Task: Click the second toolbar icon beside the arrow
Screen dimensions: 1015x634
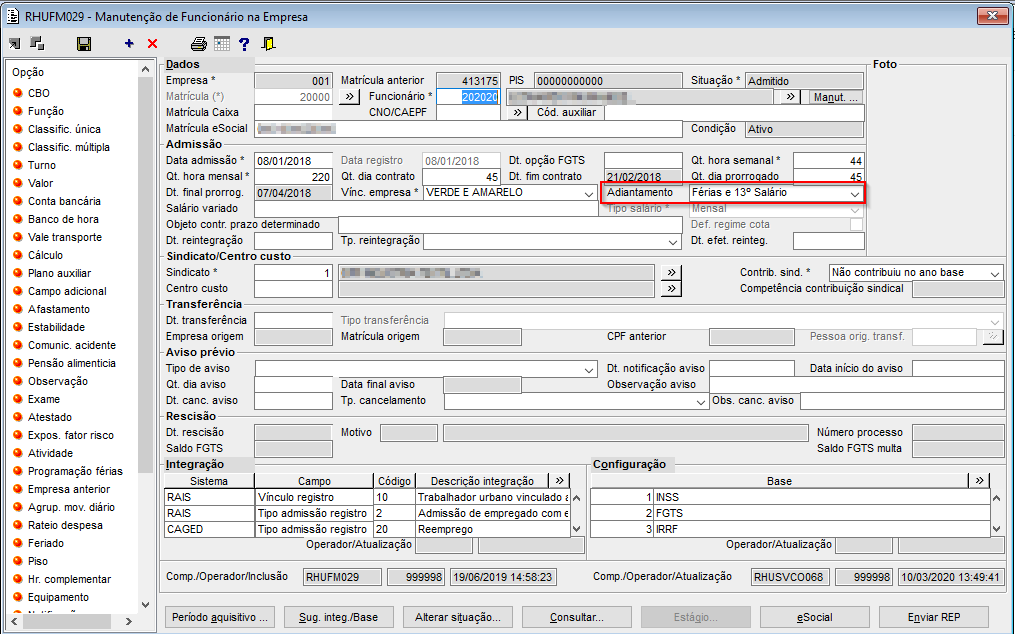Action: point(38,43)
